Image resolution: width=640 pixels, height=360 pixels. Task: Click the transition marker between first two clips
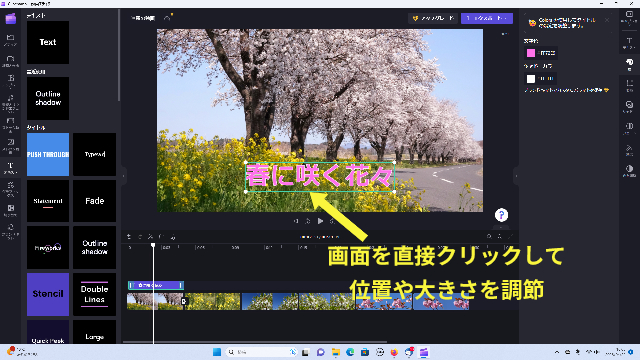(184, 301)
